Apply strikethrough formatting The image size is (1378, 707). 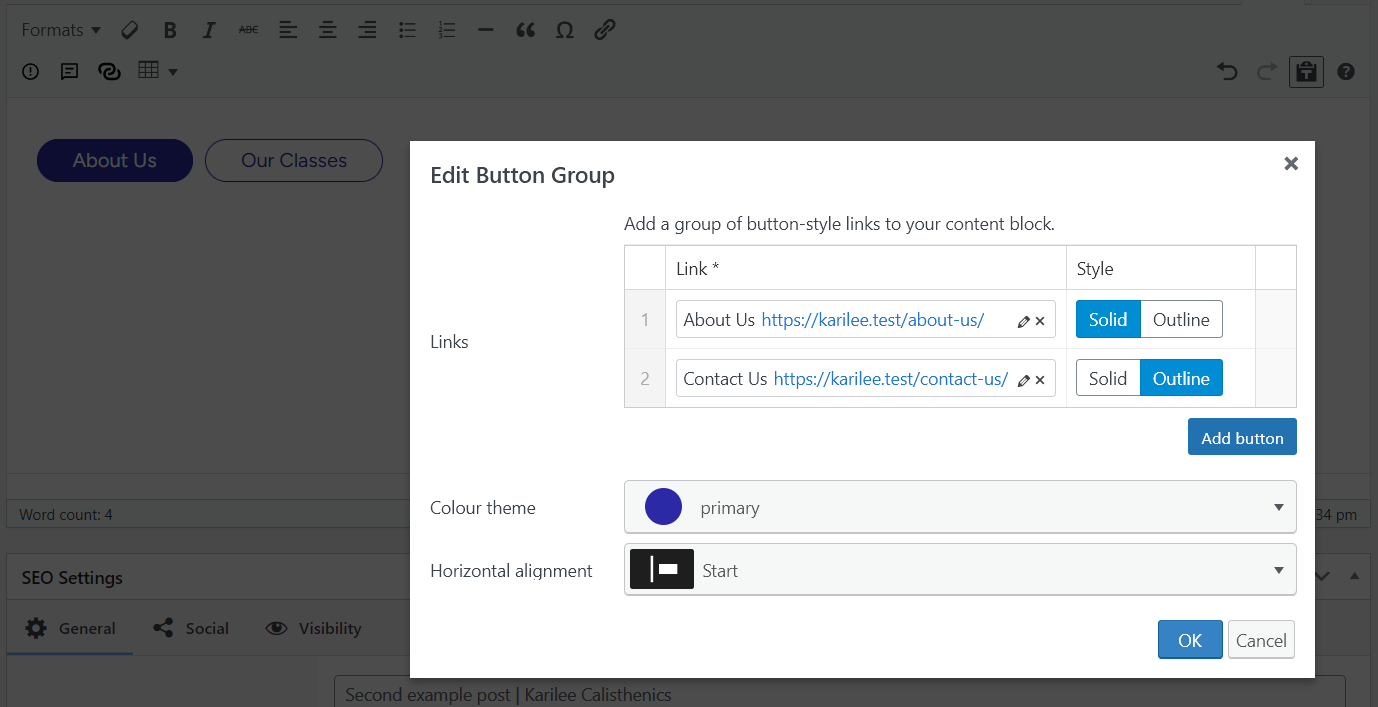248,30
